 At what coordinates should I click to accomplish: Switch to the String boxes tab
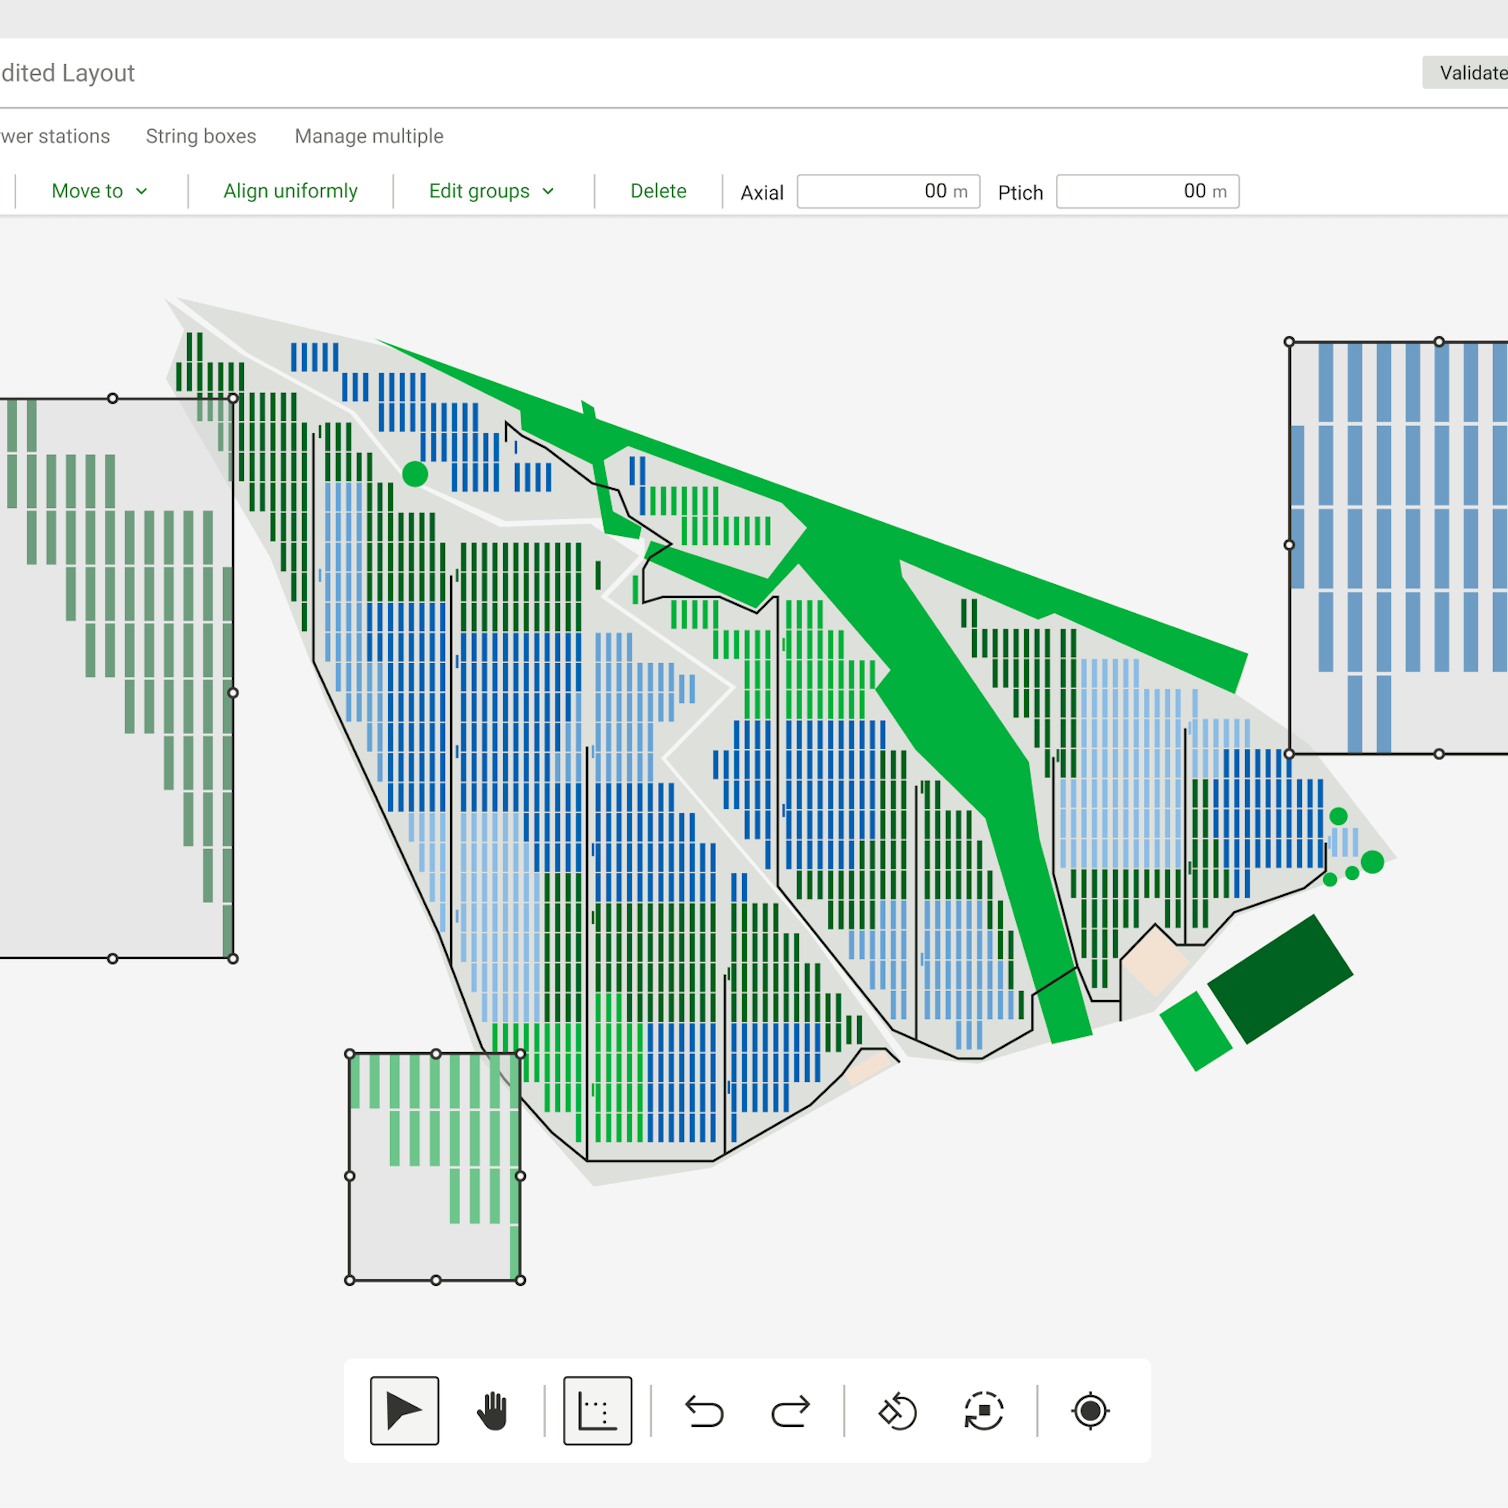201,136
